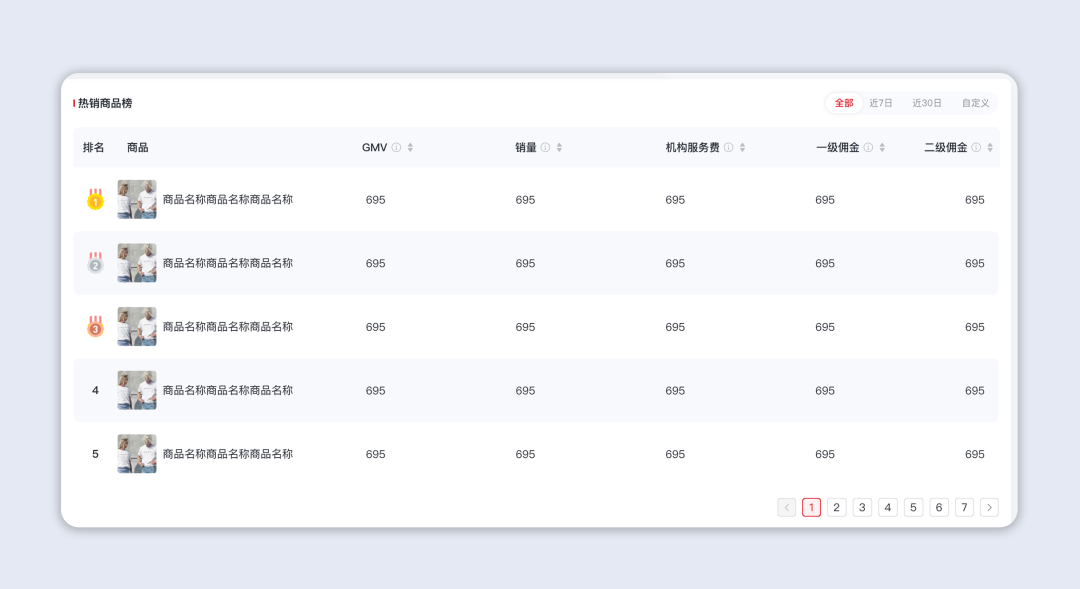Image resolution: width=1080 pixels, height=589 pixels.
Task: Click the info icon beside 销量
Action: pos(545,148)
